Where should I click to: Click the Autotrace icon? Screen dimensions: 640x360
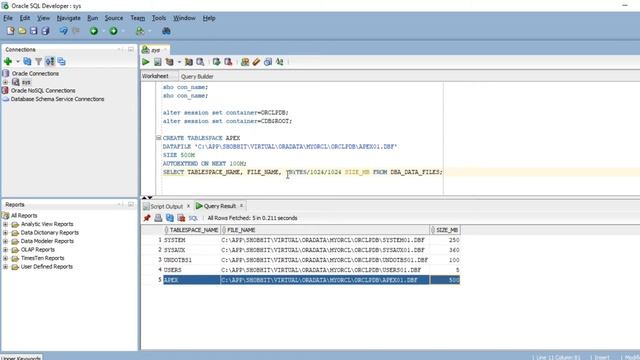(189, 62)
